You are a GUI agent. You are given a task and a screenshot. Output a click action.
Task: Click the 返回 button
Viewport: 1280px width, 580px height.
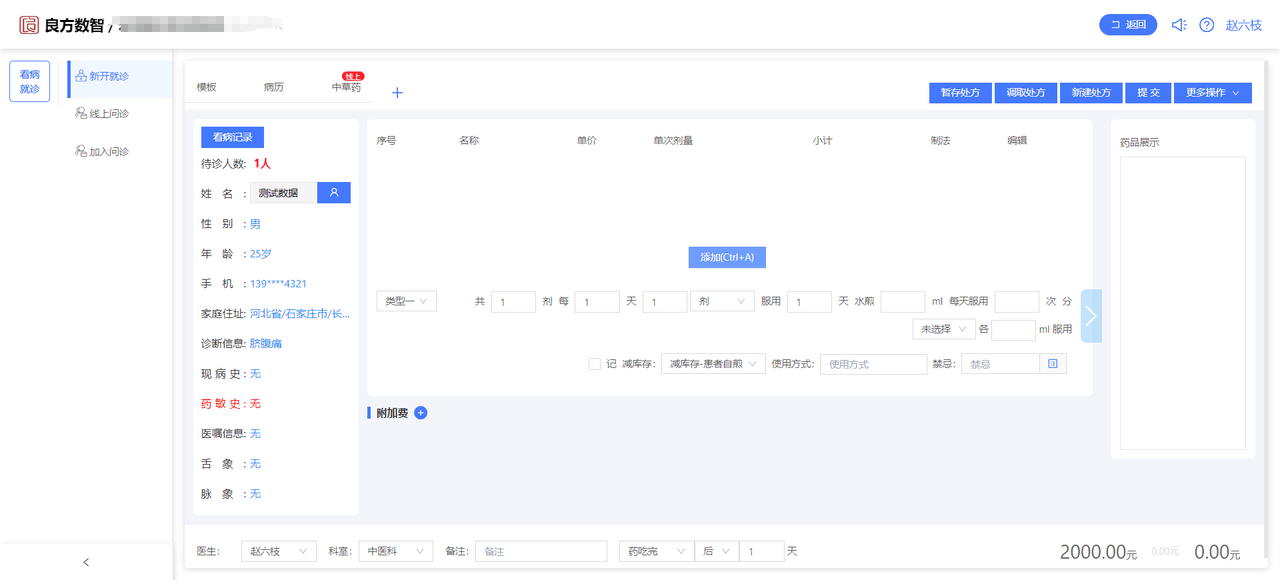click(1128, 25)
